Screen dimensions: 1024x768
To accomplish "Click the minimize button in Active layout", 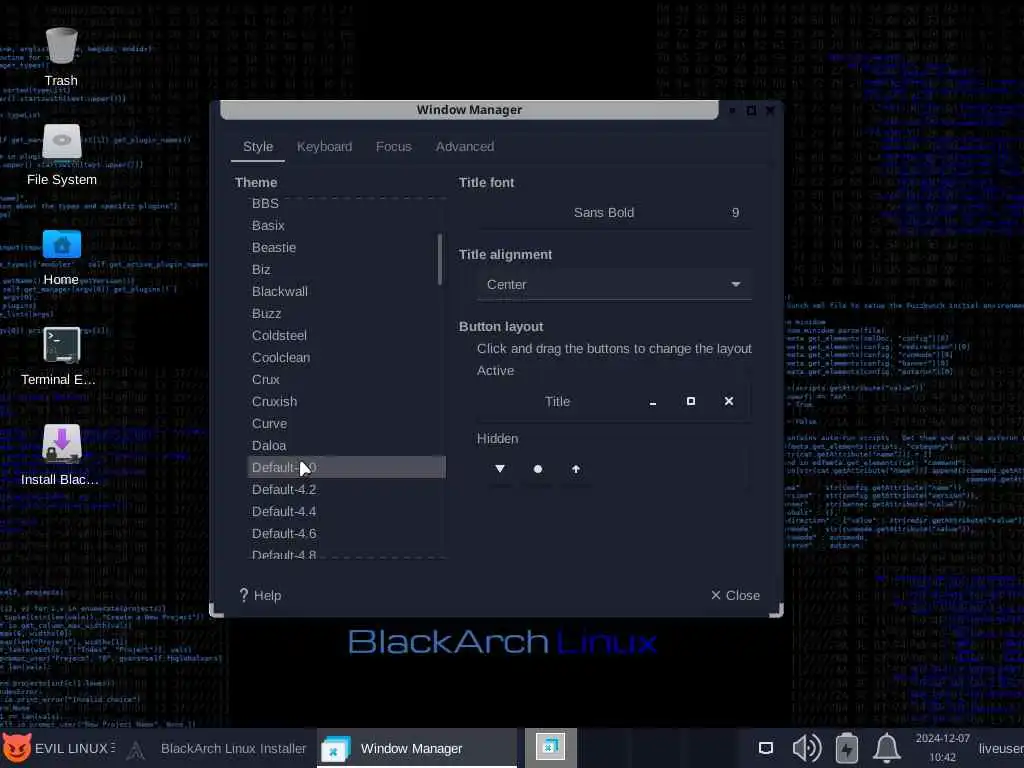I will click(x=652, y=402).
